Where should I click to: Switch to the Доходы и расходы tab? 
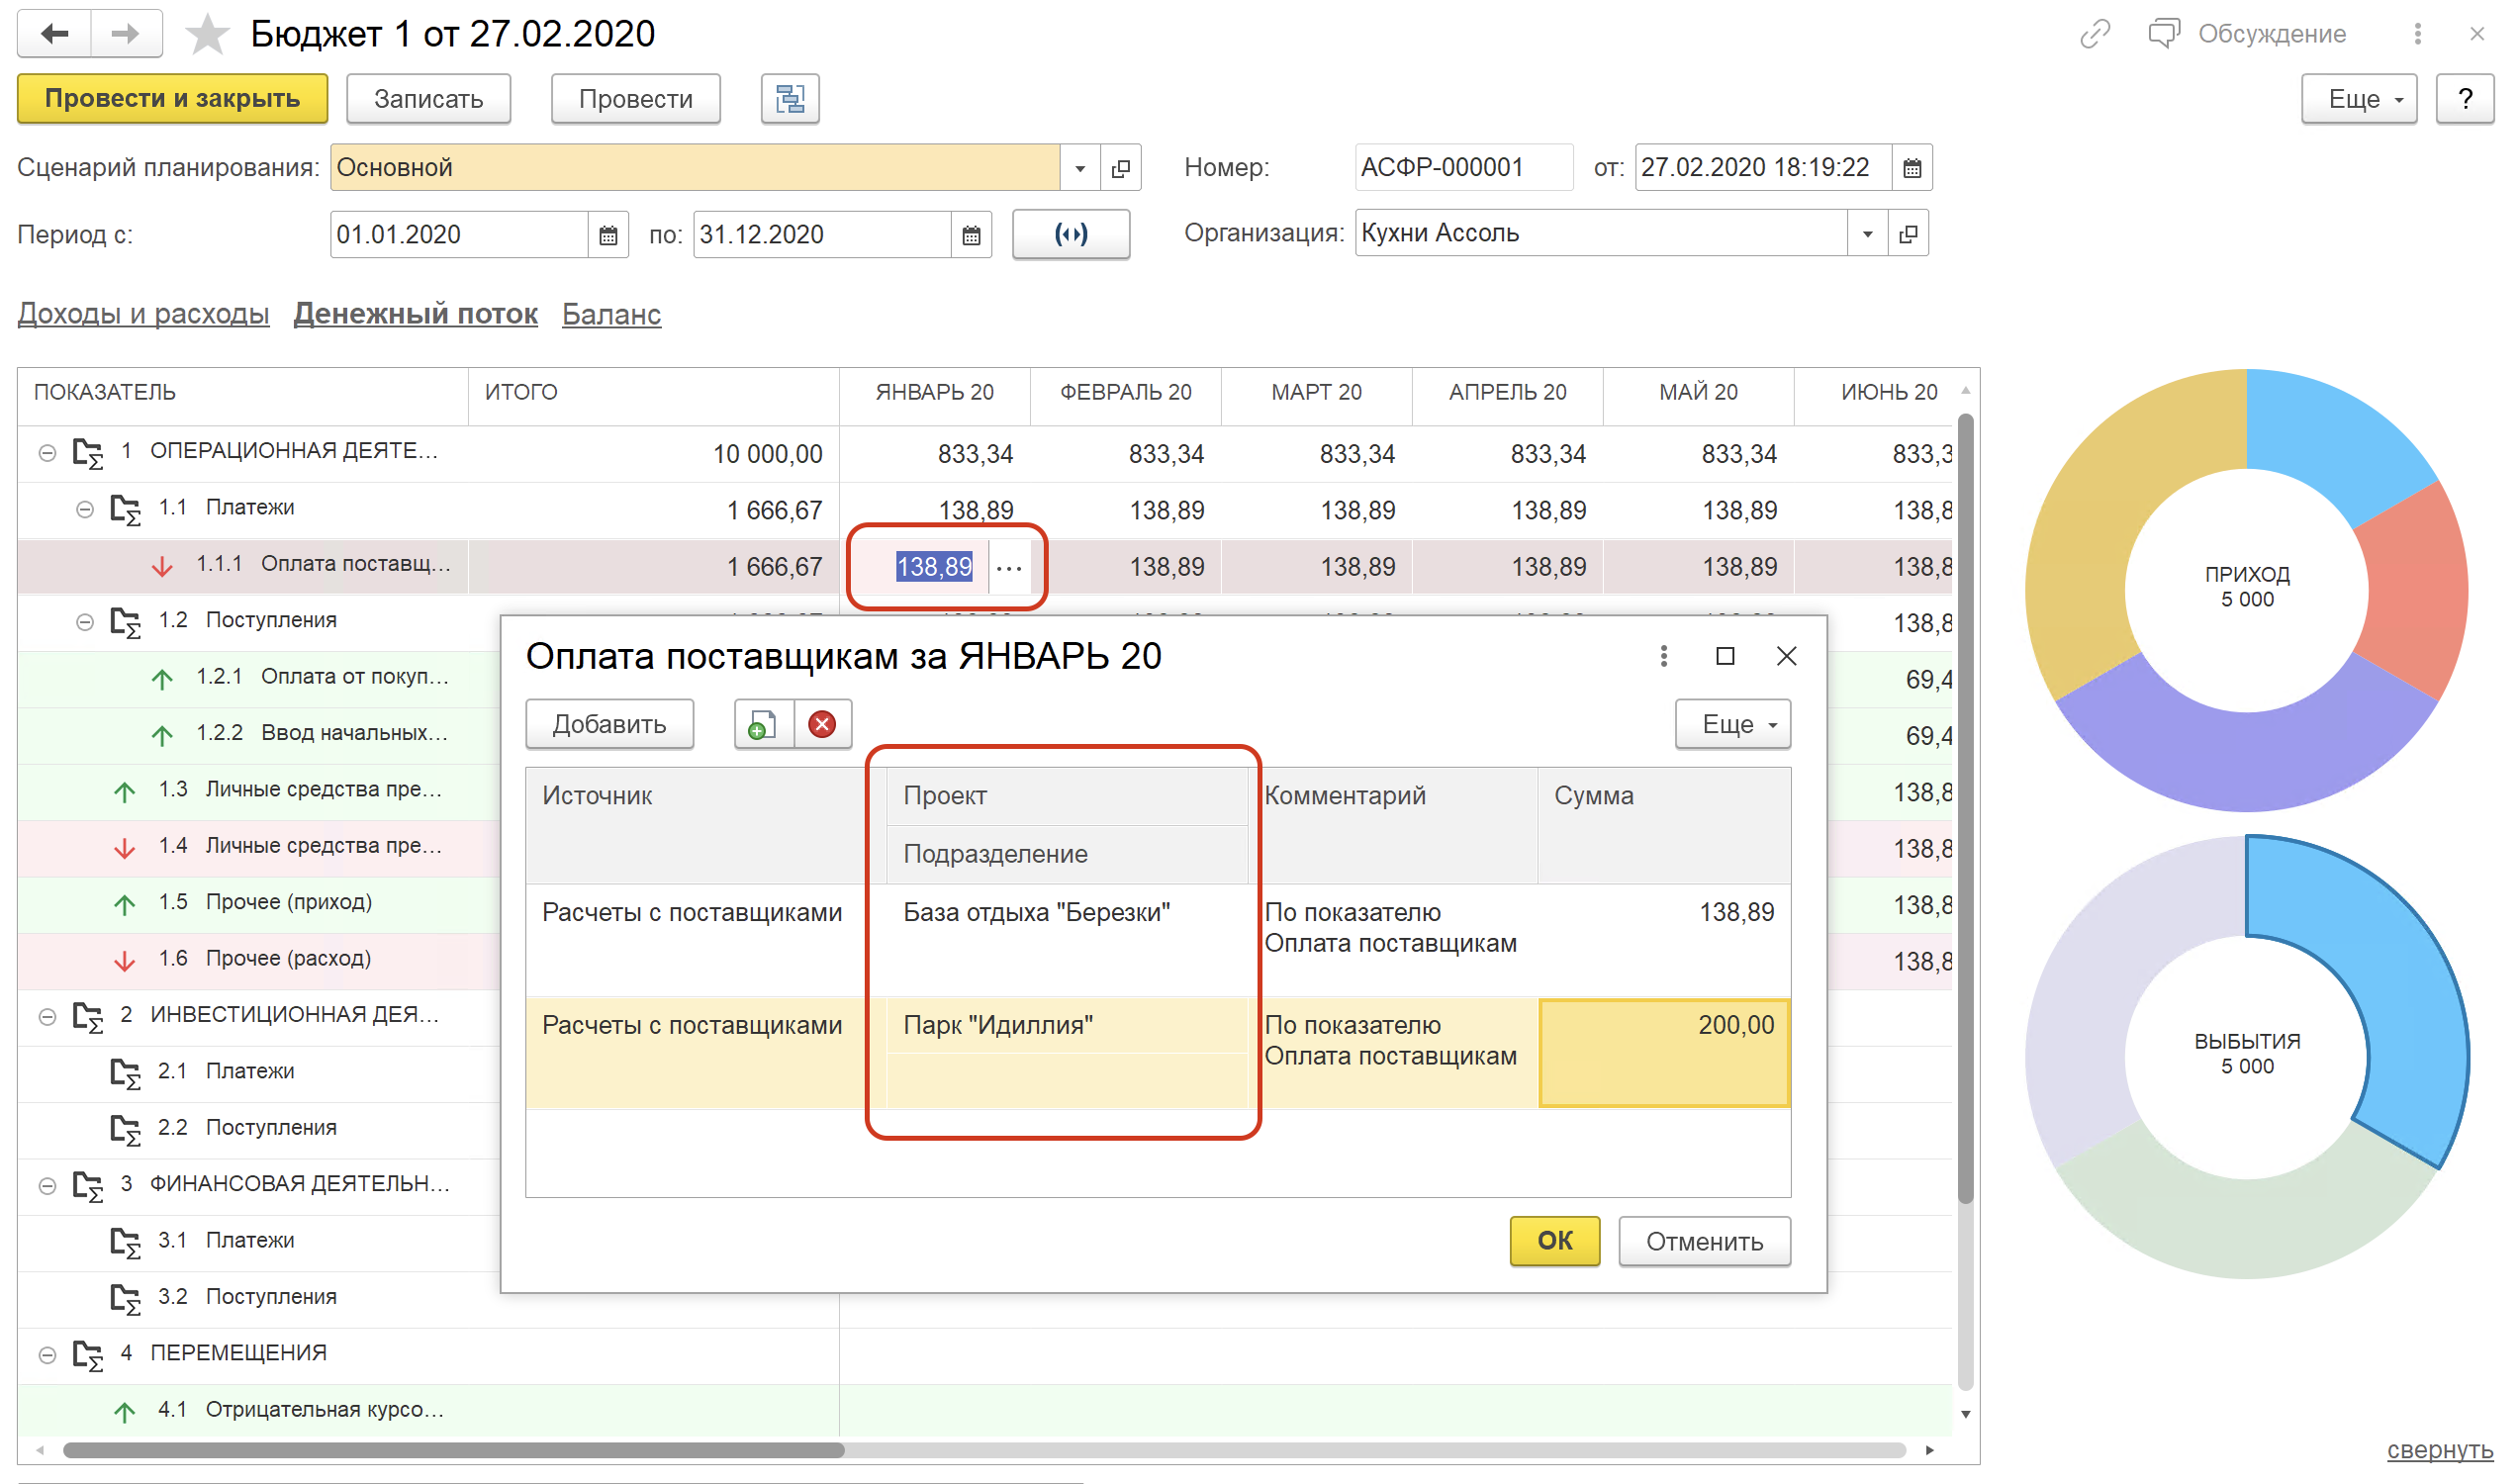143,314
